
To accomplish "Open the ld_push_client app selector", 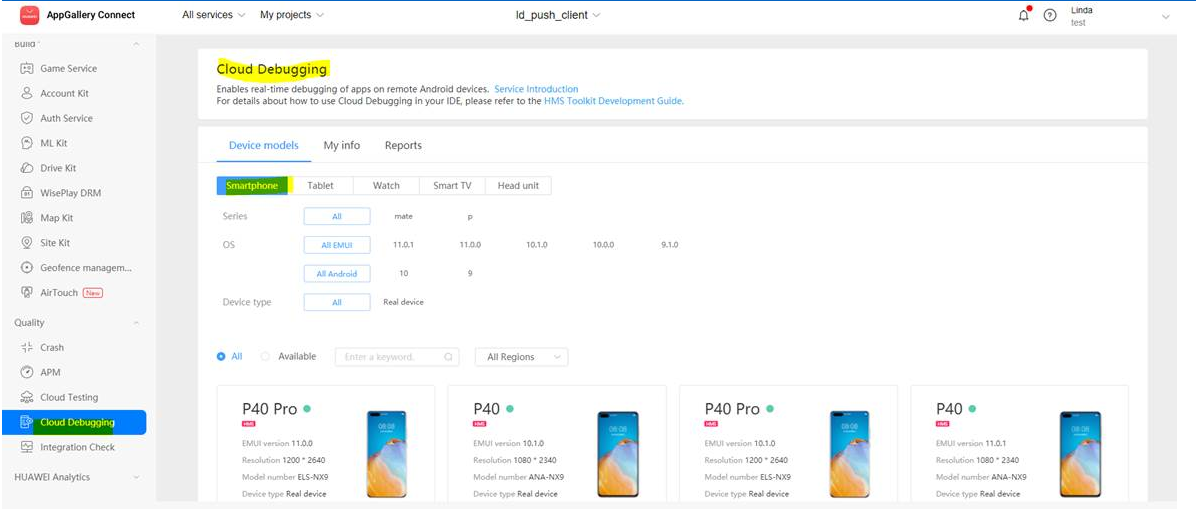I will (558, 14).
